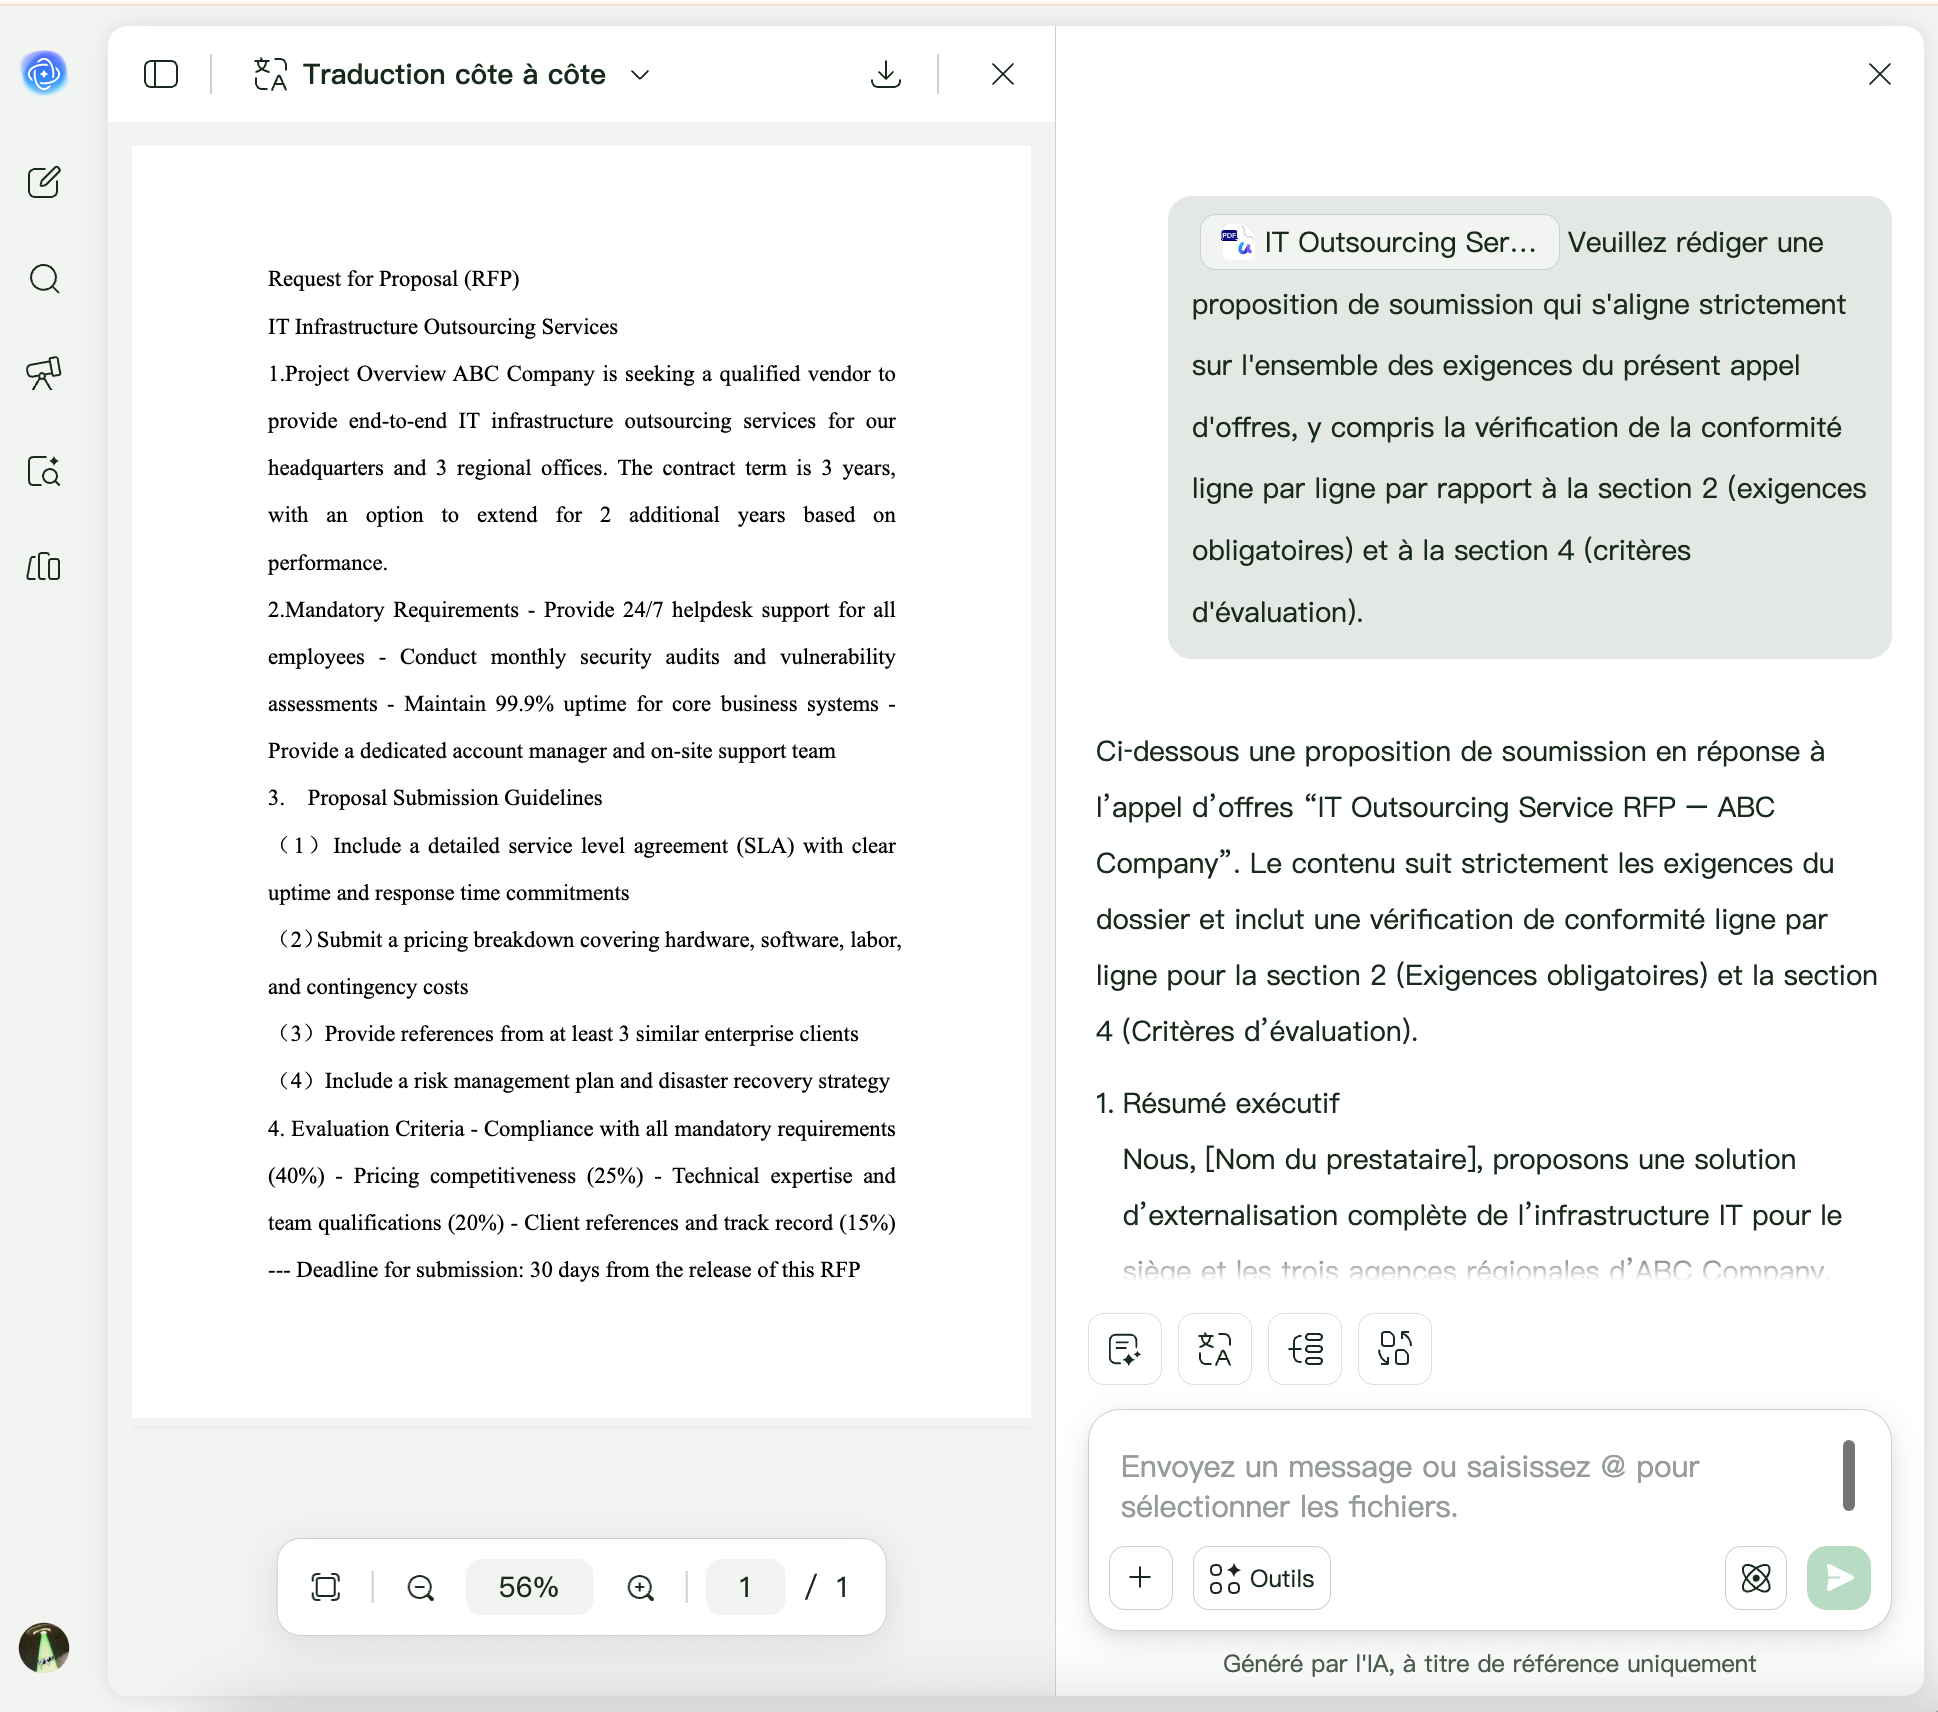Image resolution: width=1938 pixels, height=1712 pixels.
Task: Click the translate icon beside Traduction title
Action: click(270, 74)
